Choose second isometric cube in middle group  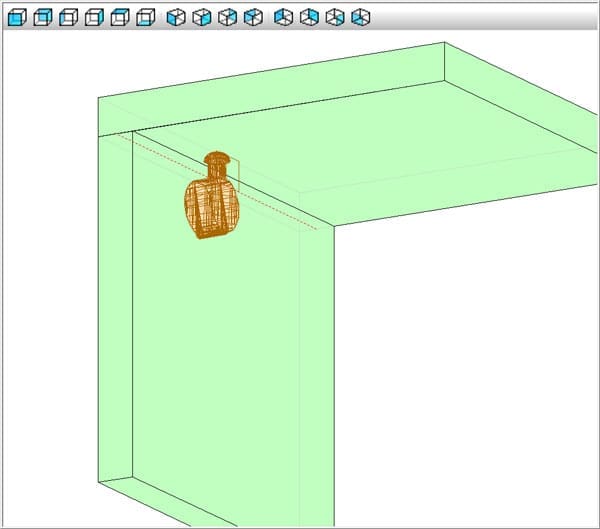(202, 17)
